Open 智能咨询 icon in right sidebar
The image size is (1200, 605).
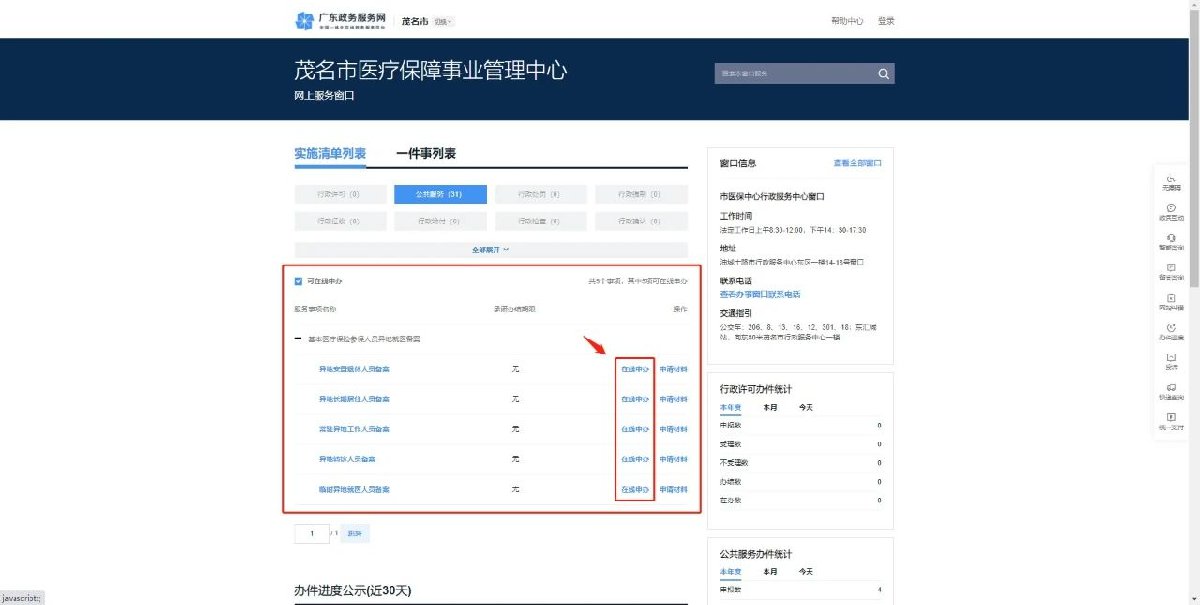1171,241
